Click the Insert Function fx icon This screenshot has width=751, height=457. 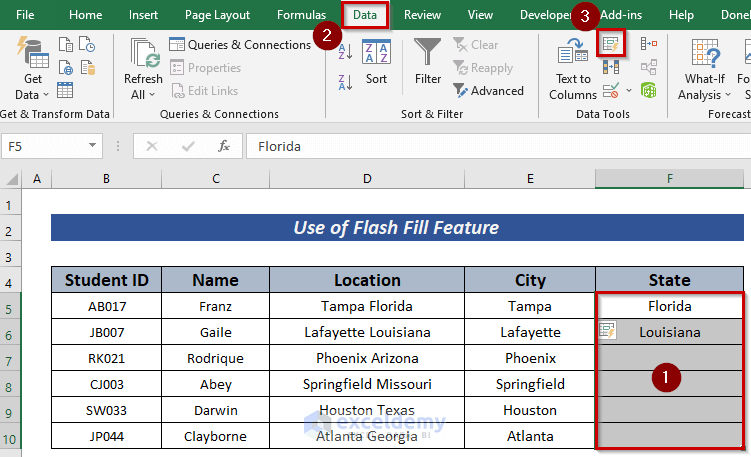click(x=224, y=146)
